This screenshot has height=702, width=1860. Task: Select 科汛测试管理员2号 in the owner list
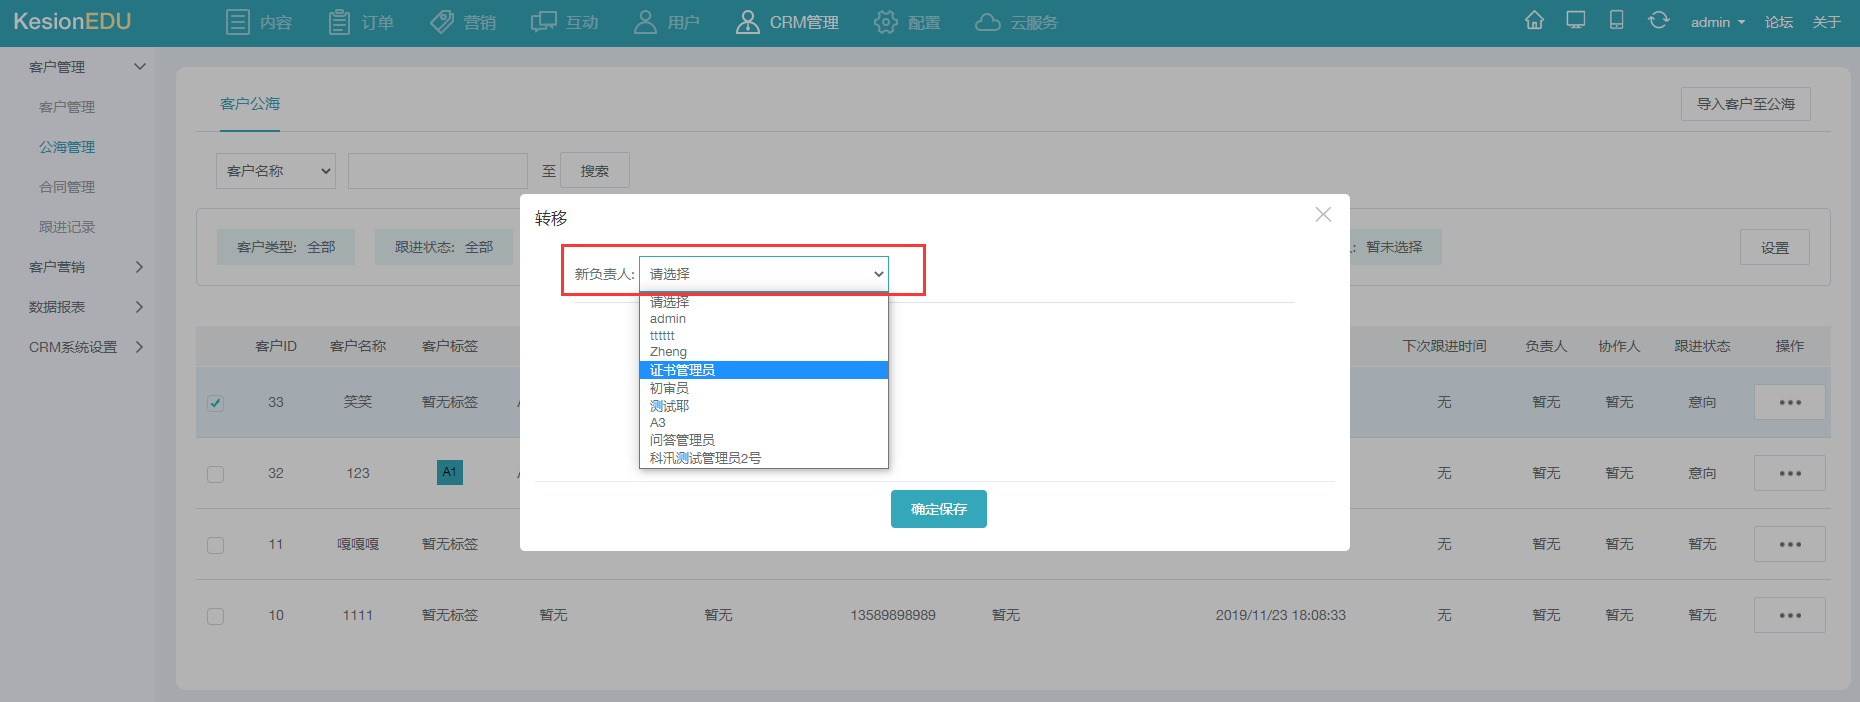click(x=764, y=458)
